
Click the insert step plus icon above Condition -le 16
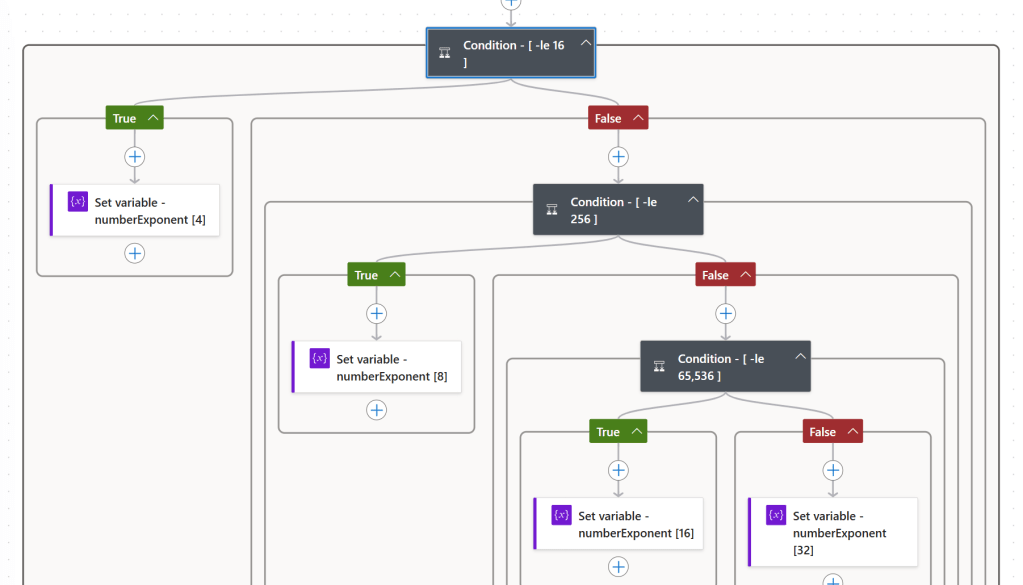pos(511,5)
